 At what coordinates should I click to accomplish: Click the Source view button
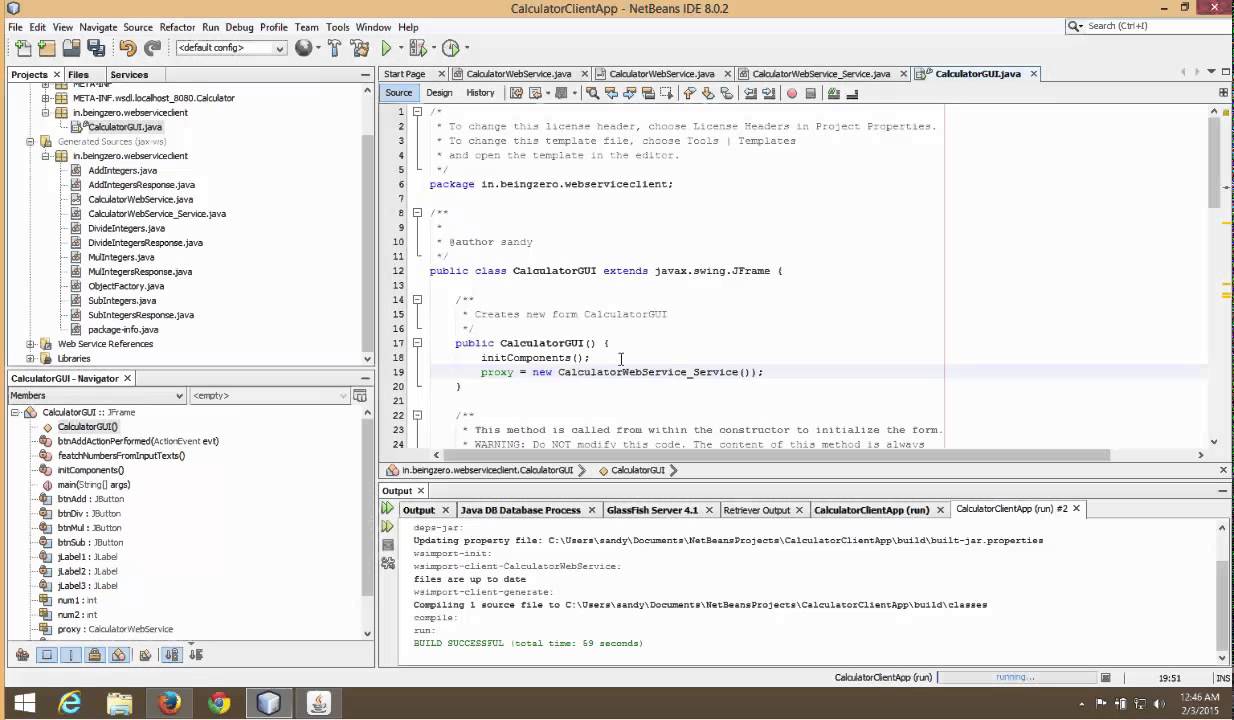pyautogui.click(x=398, y=93)
